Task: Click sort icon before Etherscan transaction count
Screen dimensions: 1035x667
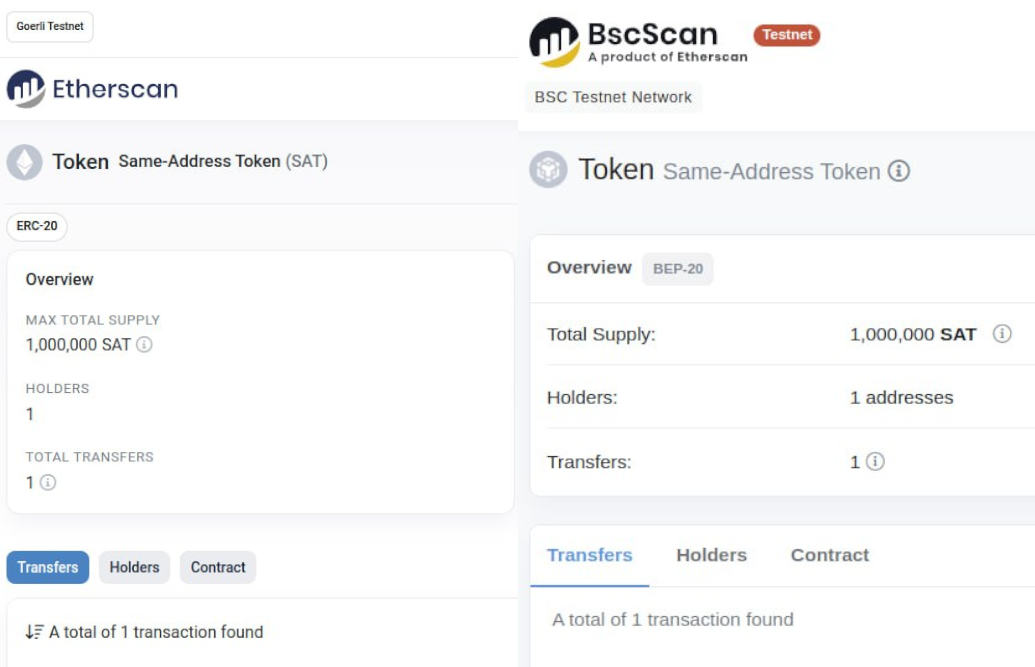Action: pyautogui.click(x=34, y=632)
